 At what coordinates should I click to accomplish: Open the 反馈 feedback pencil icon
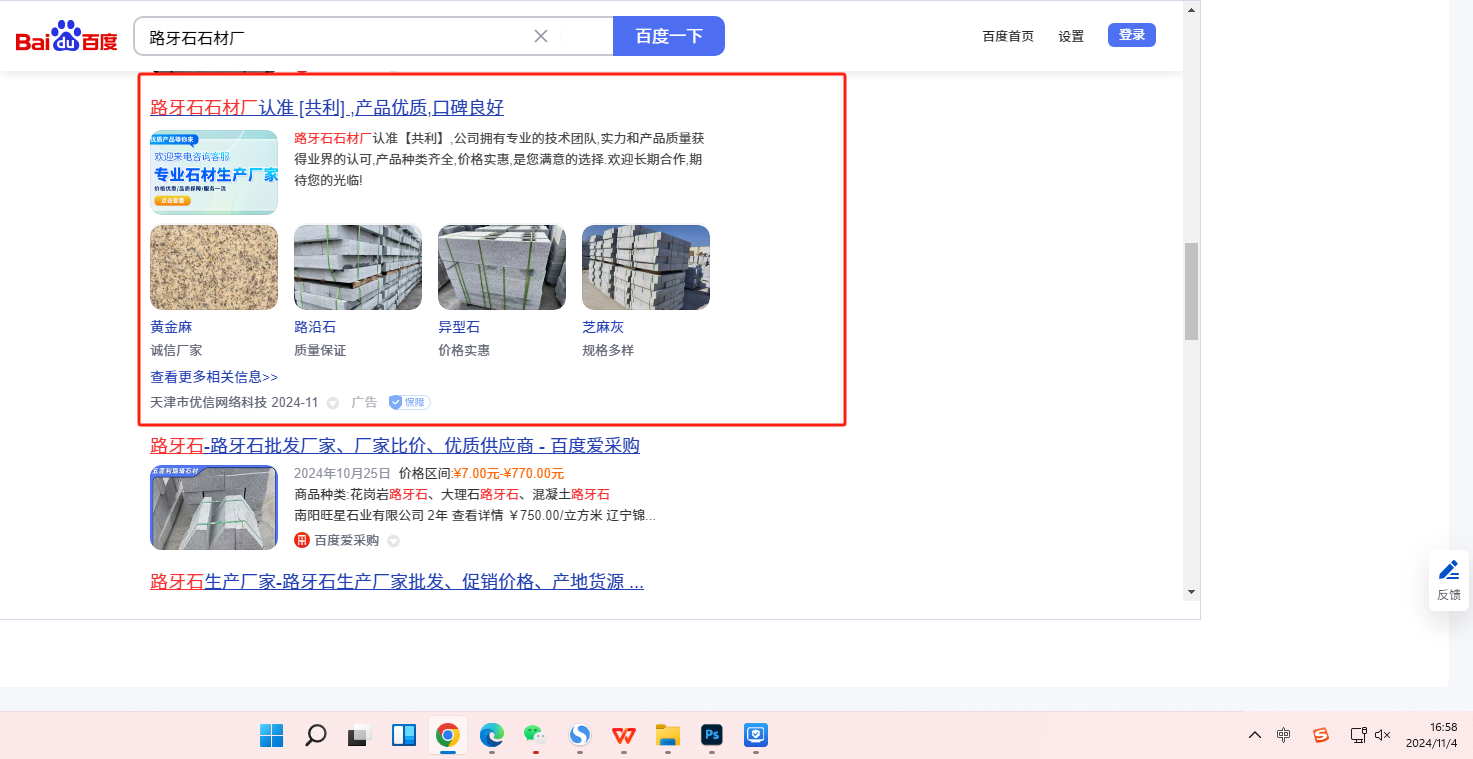click(x=1449, y=570)
